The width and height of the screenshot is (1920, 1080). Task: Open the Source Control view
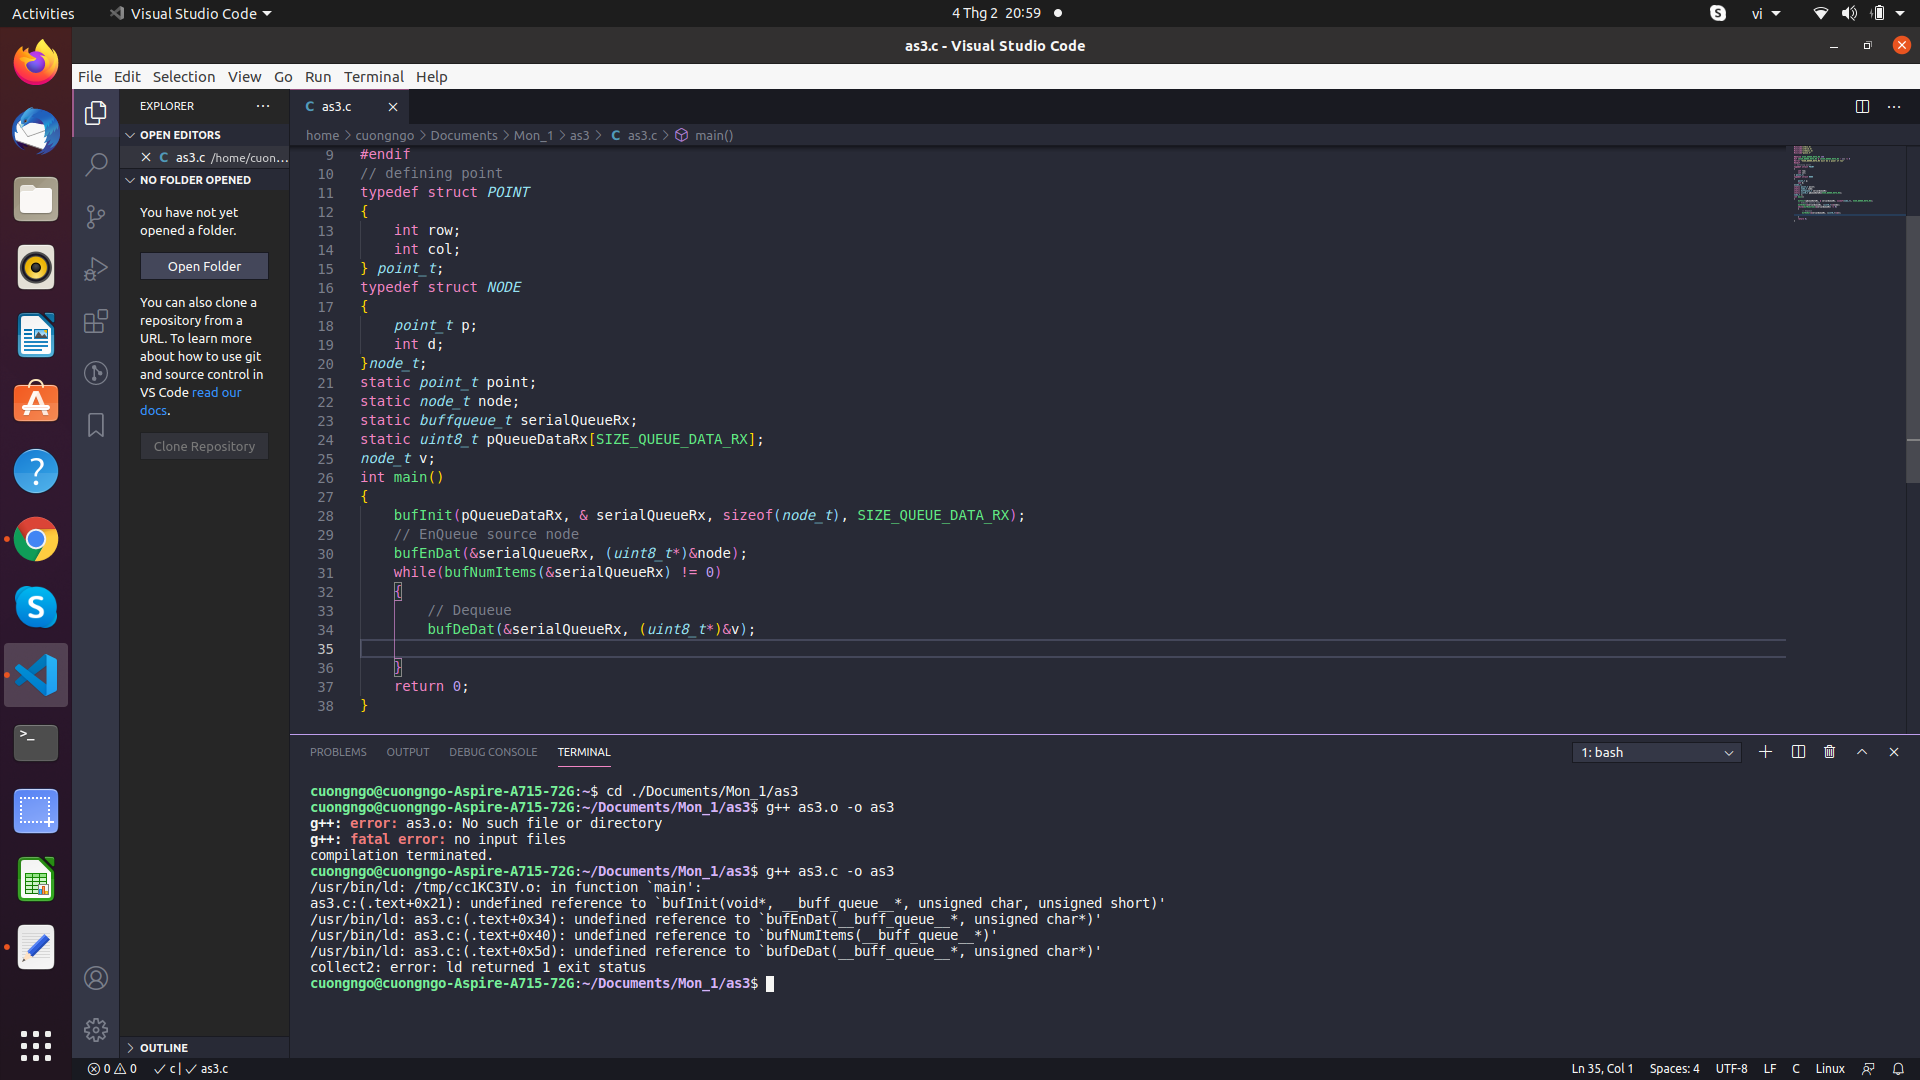(96, 217)
